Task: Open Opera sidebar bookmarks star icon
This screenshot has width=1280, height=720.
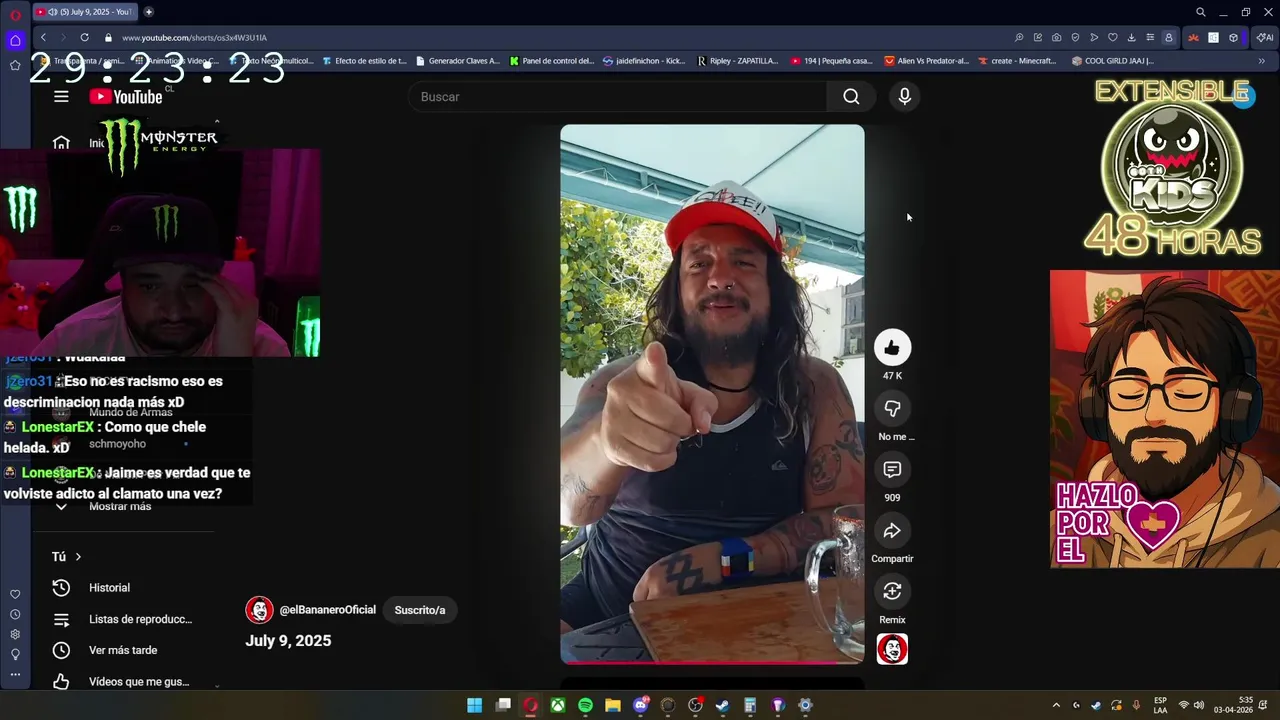Action: pos(15,65)
